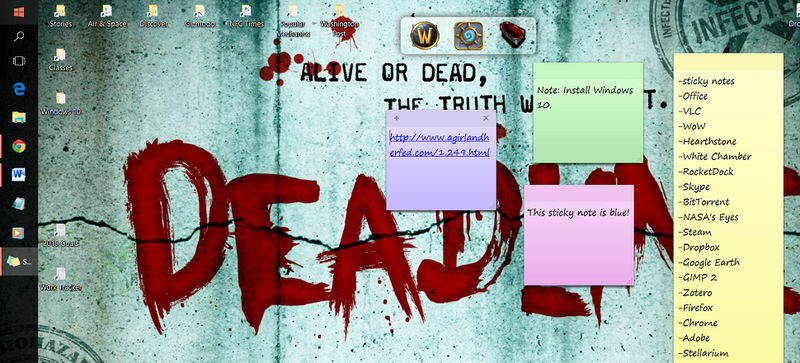This screenshot has width=800, height=363.
Task: Select the Sticky Notes taskbar button
Action: 19,261
